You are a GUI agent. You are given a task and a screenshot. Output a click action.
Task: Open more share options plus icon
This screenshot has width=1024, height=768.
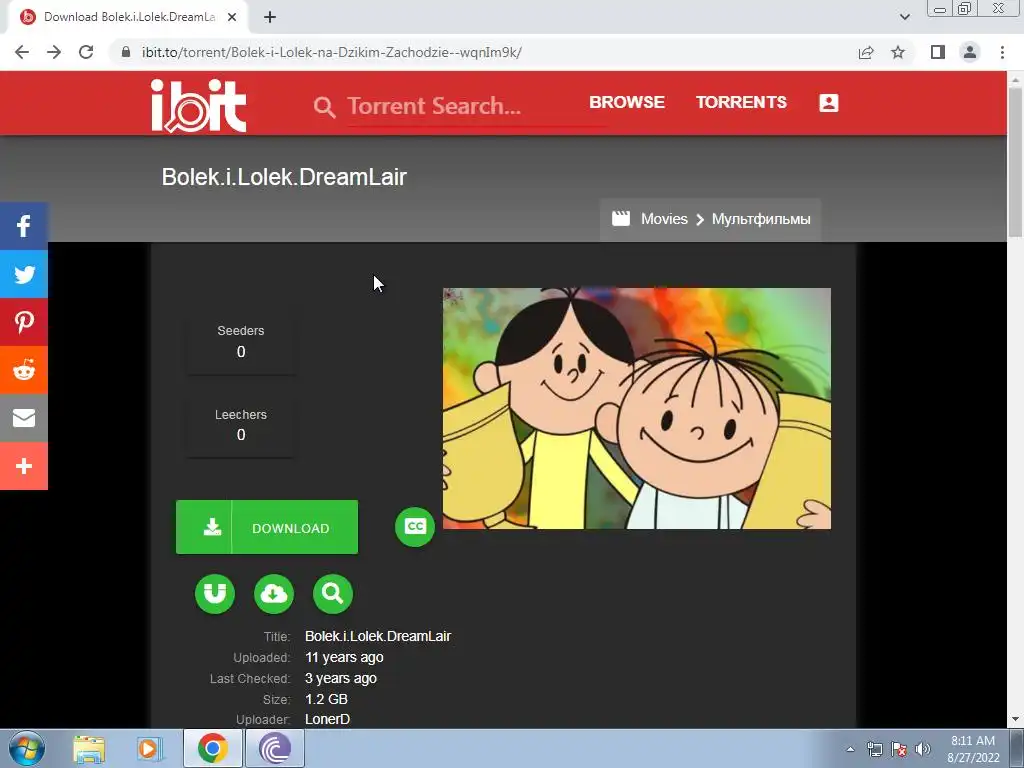(x=24, y=466)
